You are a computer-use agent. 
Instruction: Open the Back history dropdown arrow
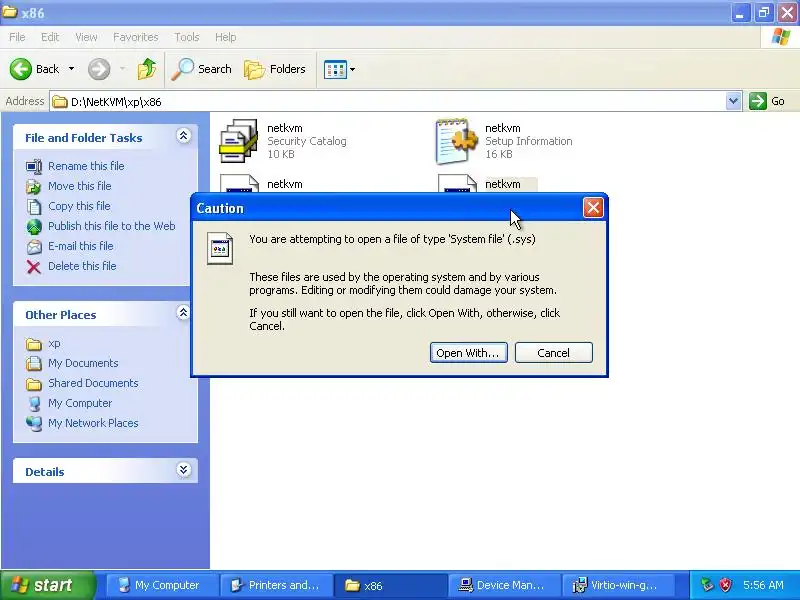tap(71, 69)
